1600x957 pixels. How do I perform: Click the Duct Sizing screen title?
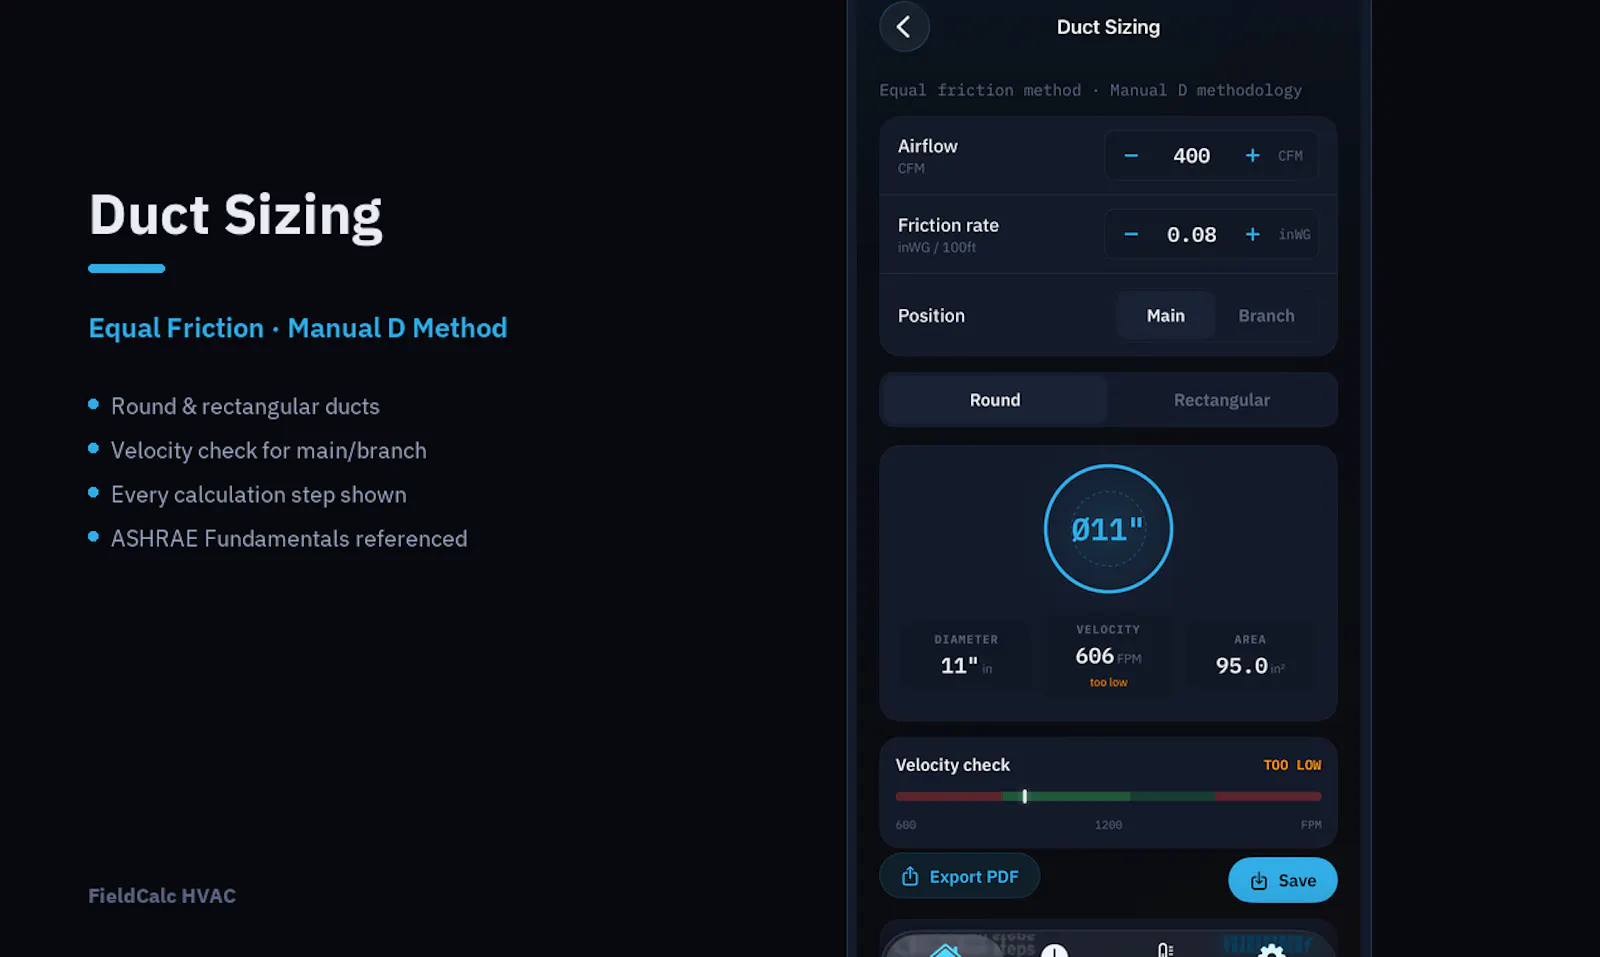1108,27
